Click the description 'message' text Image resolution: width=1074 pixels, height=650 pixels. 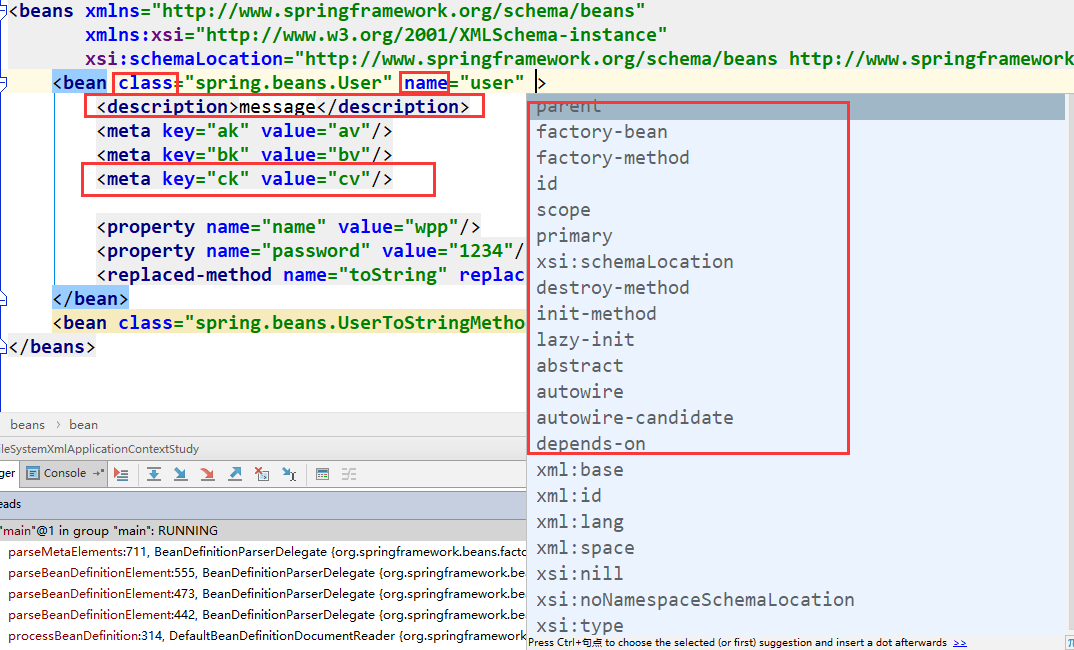point(277,107)
